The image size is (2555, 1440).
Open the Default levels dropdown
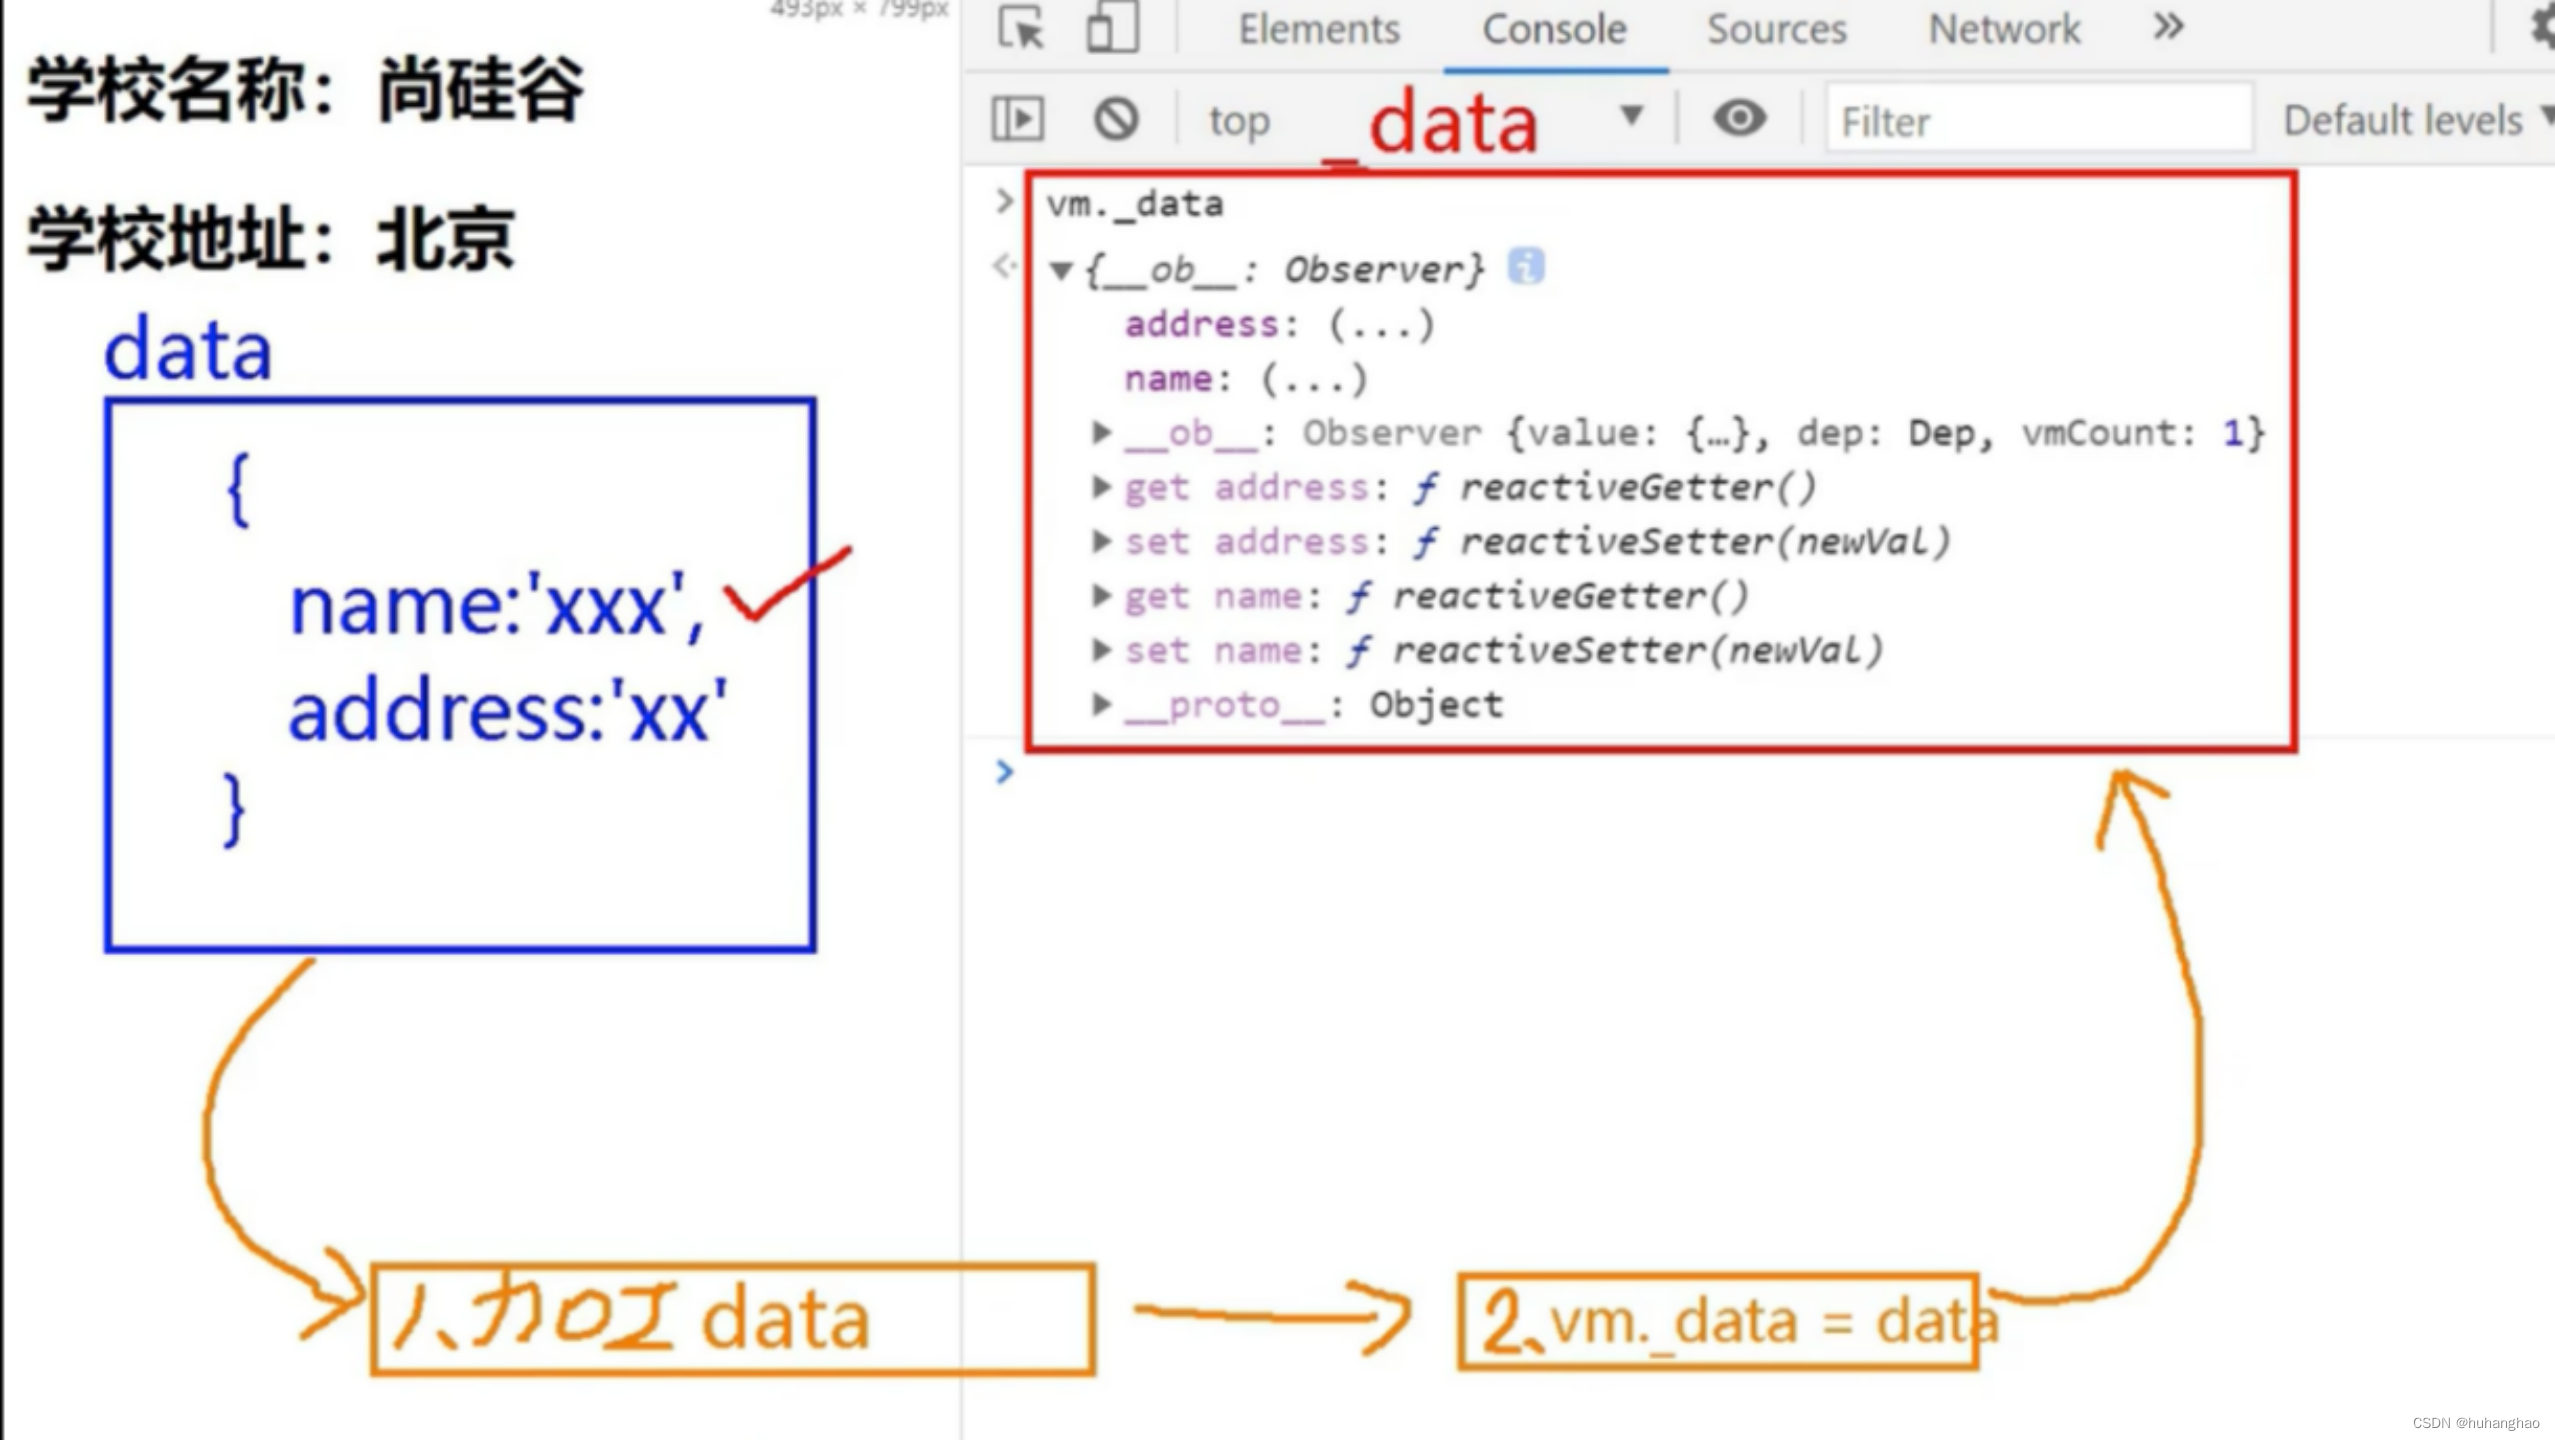tap(2410, 120)
